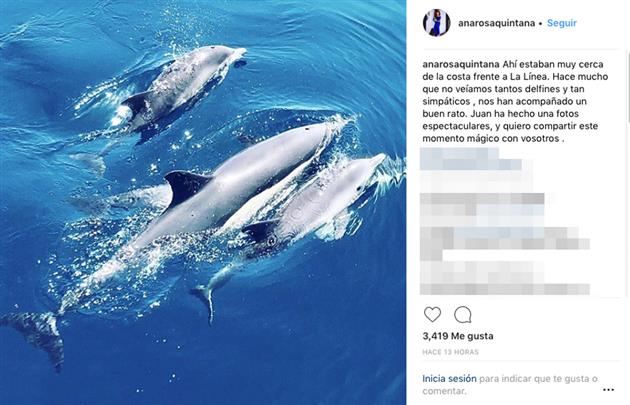Open comments via the speech bubble icon
Viewport: 630px width, 405px height.
(x=462, y=314)
